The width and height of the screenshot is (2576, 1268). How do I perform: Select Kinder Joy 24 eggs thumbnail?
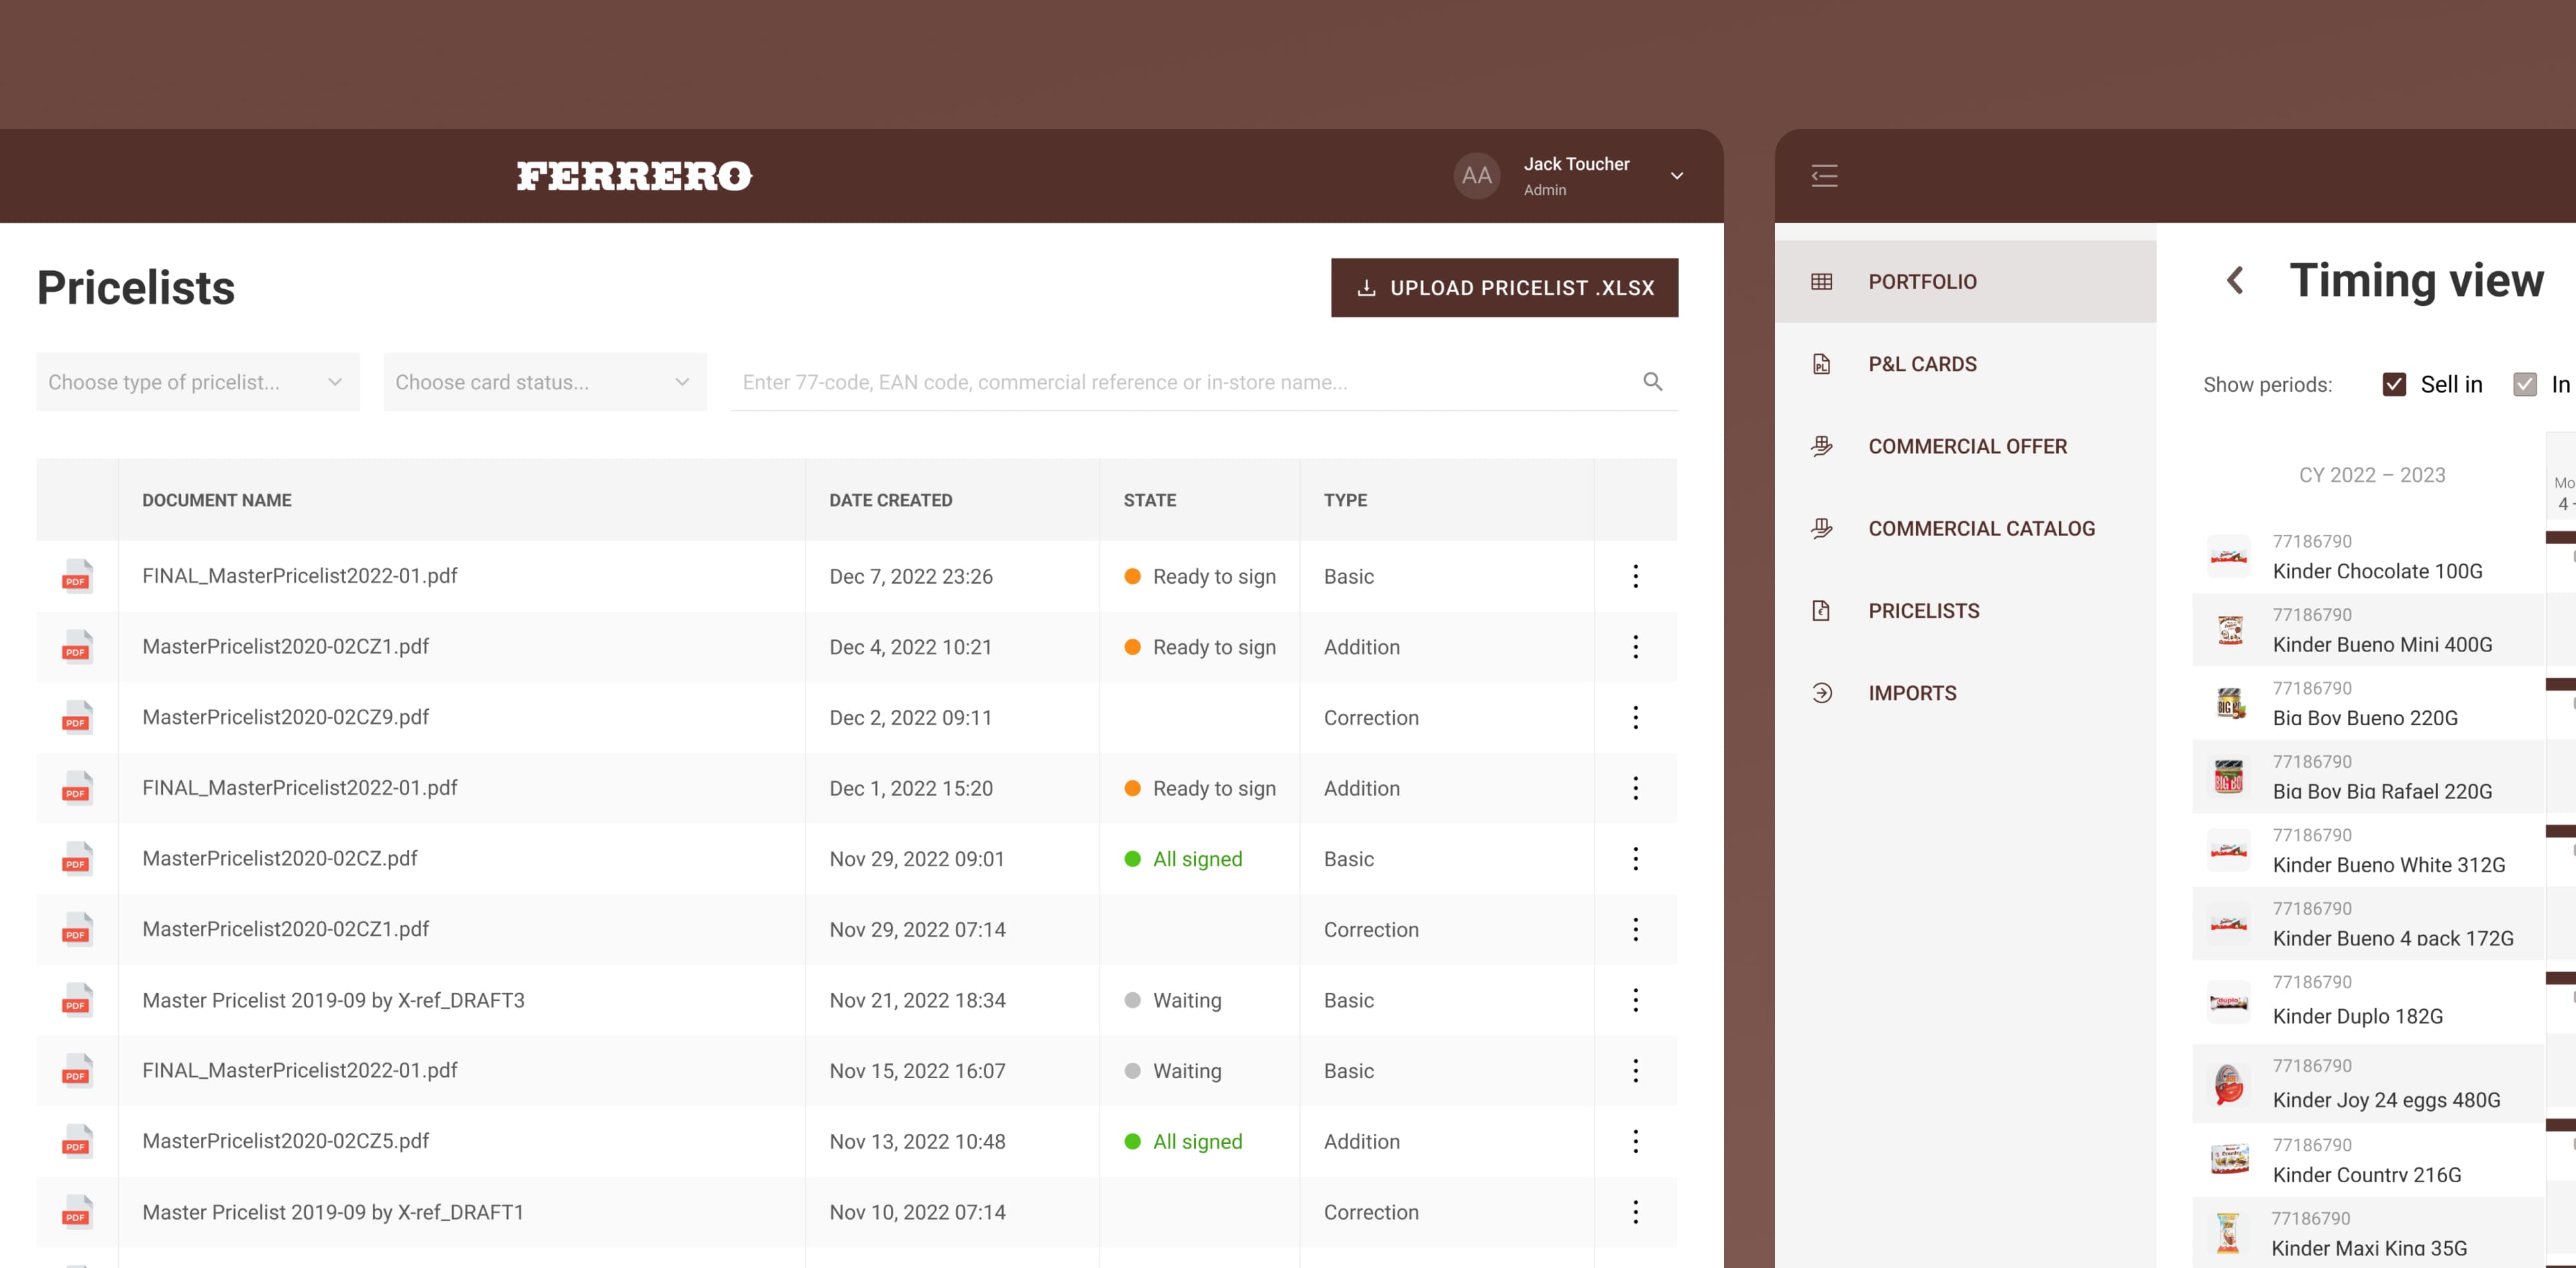pos(2228,1084)
